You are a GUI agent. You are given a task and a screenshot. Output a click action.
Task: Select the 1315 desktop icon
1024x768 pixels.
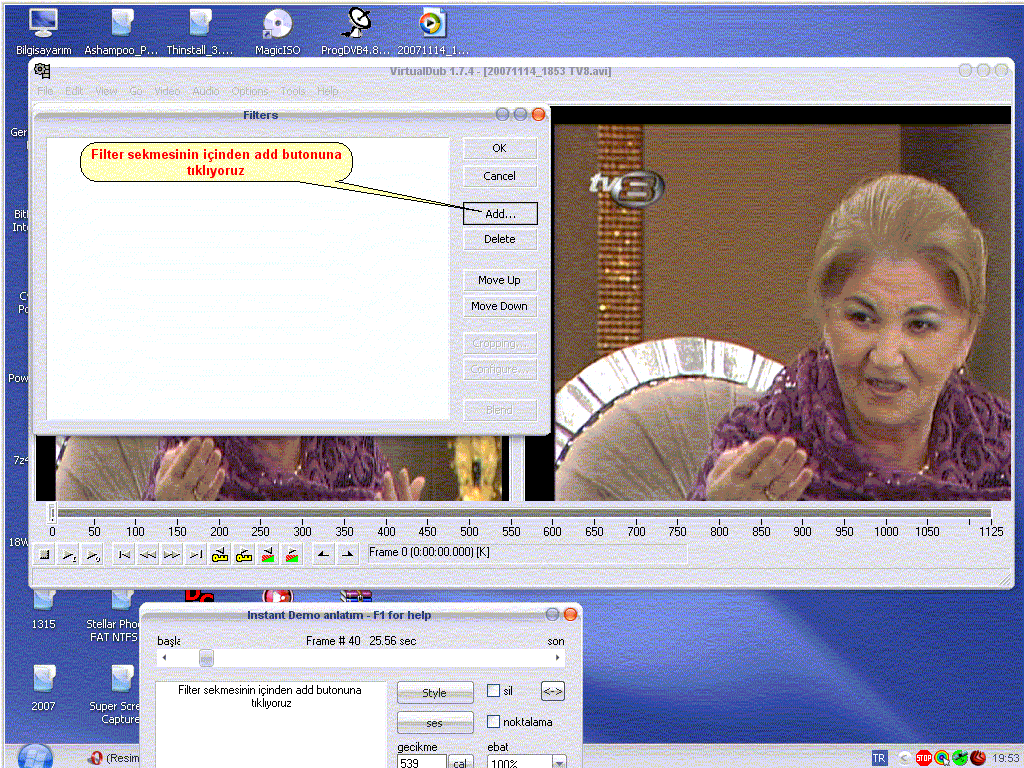click(43, 611)
